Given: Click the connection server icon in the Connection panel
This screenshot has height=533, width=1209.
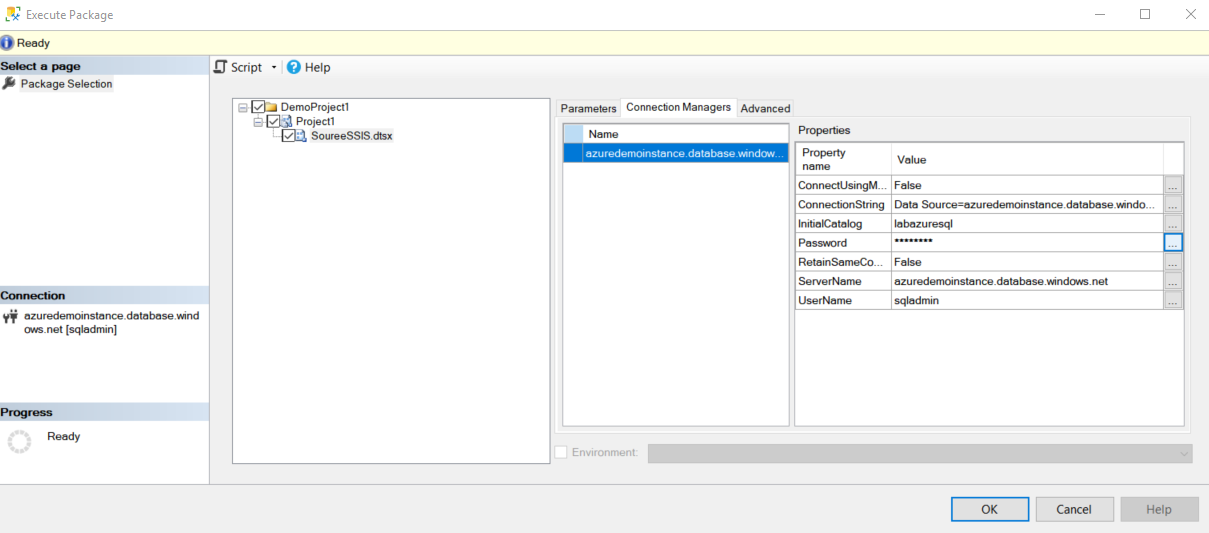Looking at the screenshot, I should click(x=11, y=316).
